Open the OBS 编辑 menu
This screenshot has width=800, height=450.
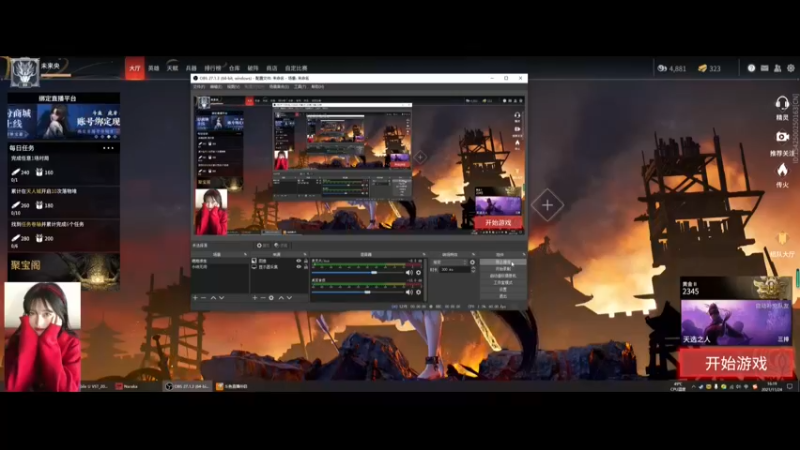pos(215,87)
